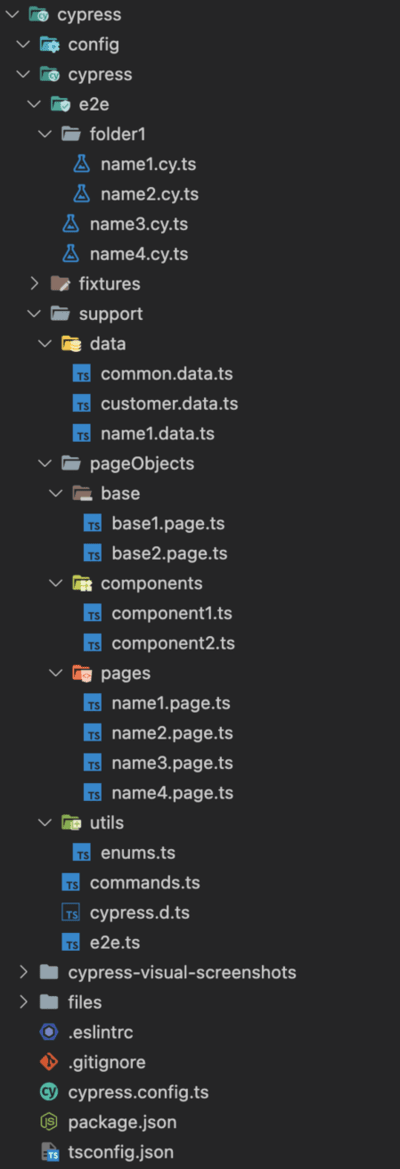The image size is (400, 1169).
Task: Click the flask icon next to name4.cy.ts
Action: (x=71, y=253)
